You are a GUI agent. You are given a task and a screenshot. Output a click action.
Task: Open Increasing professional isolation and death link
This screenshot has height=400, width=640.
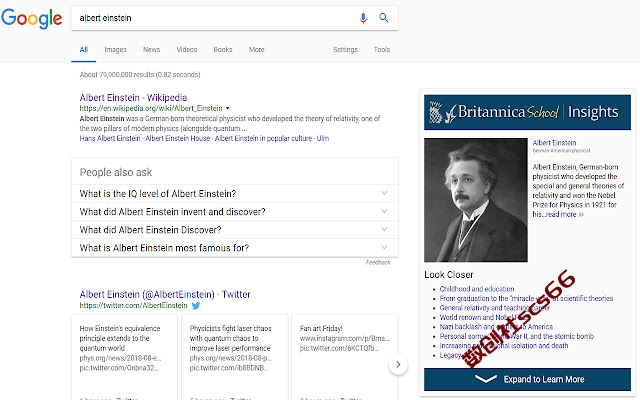(x=504, y=346)
